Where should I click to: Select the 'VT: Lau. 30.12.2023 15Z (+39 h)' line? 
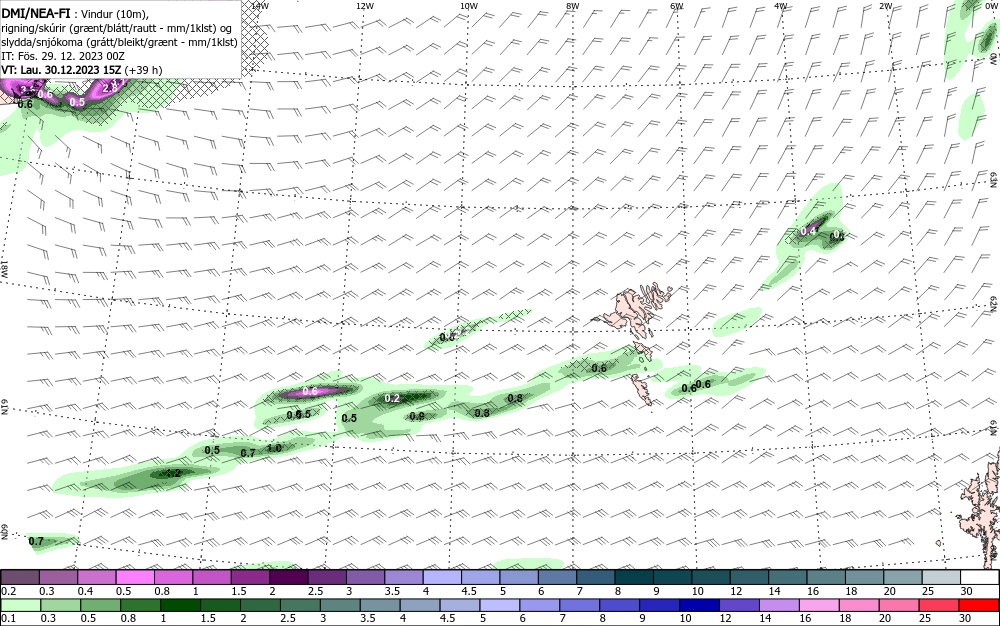point(82,69)
